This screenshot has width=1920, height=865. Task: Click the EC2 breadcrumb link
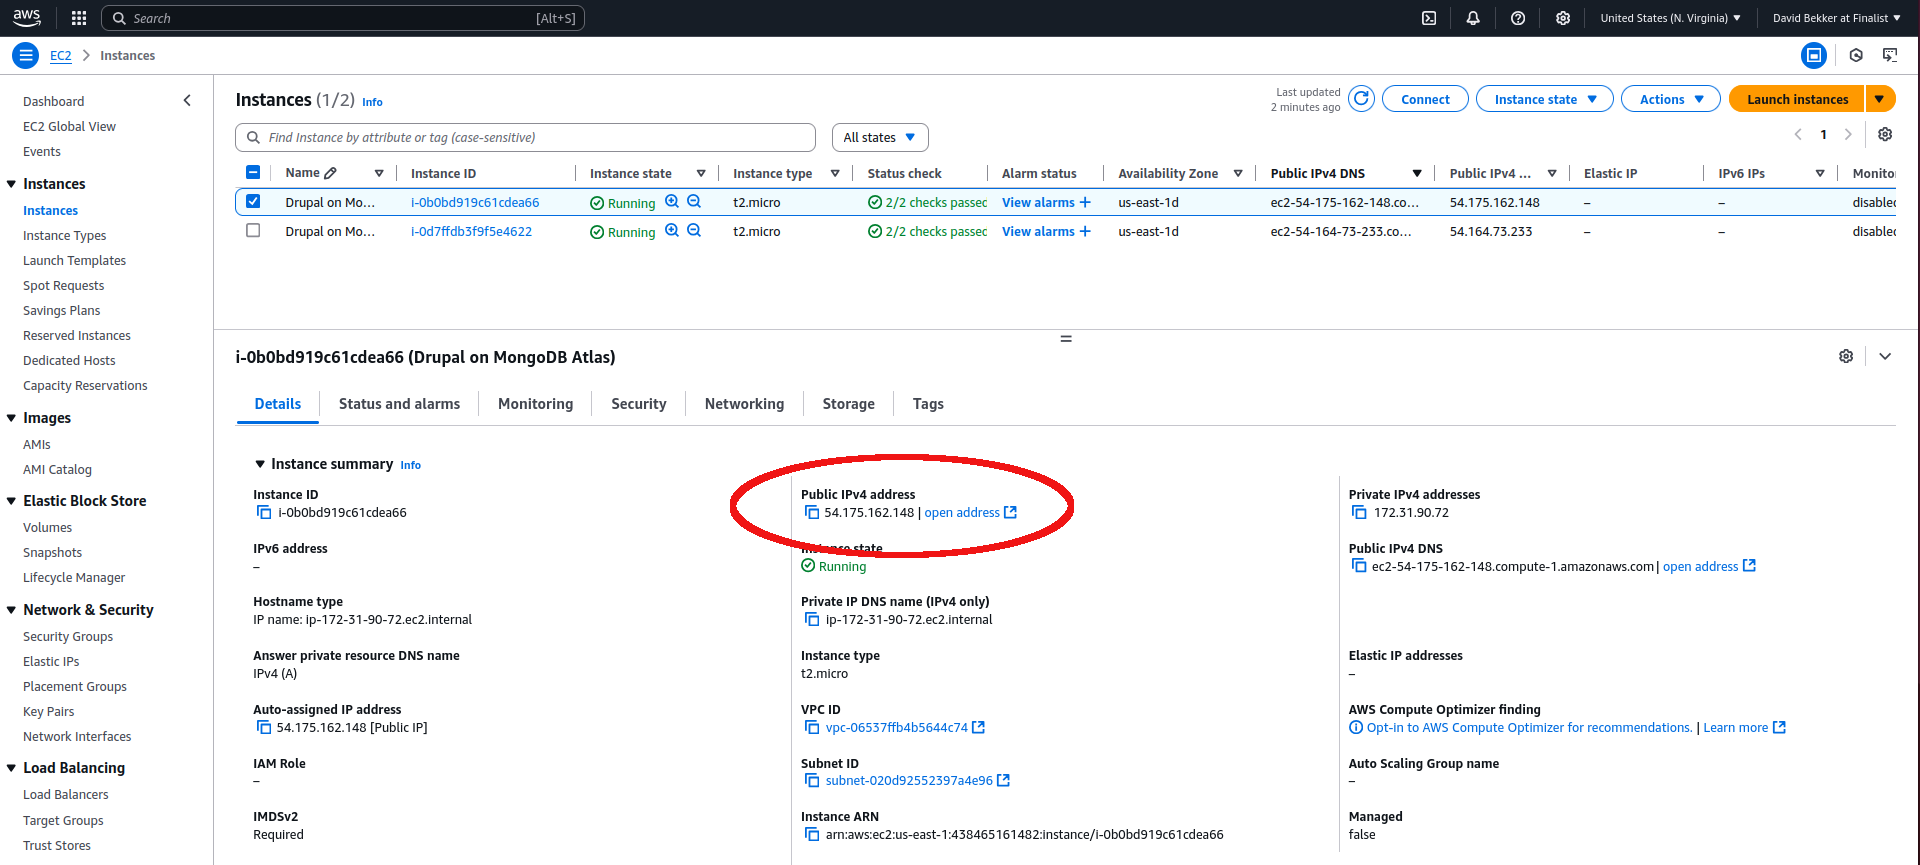pos(61,56)
